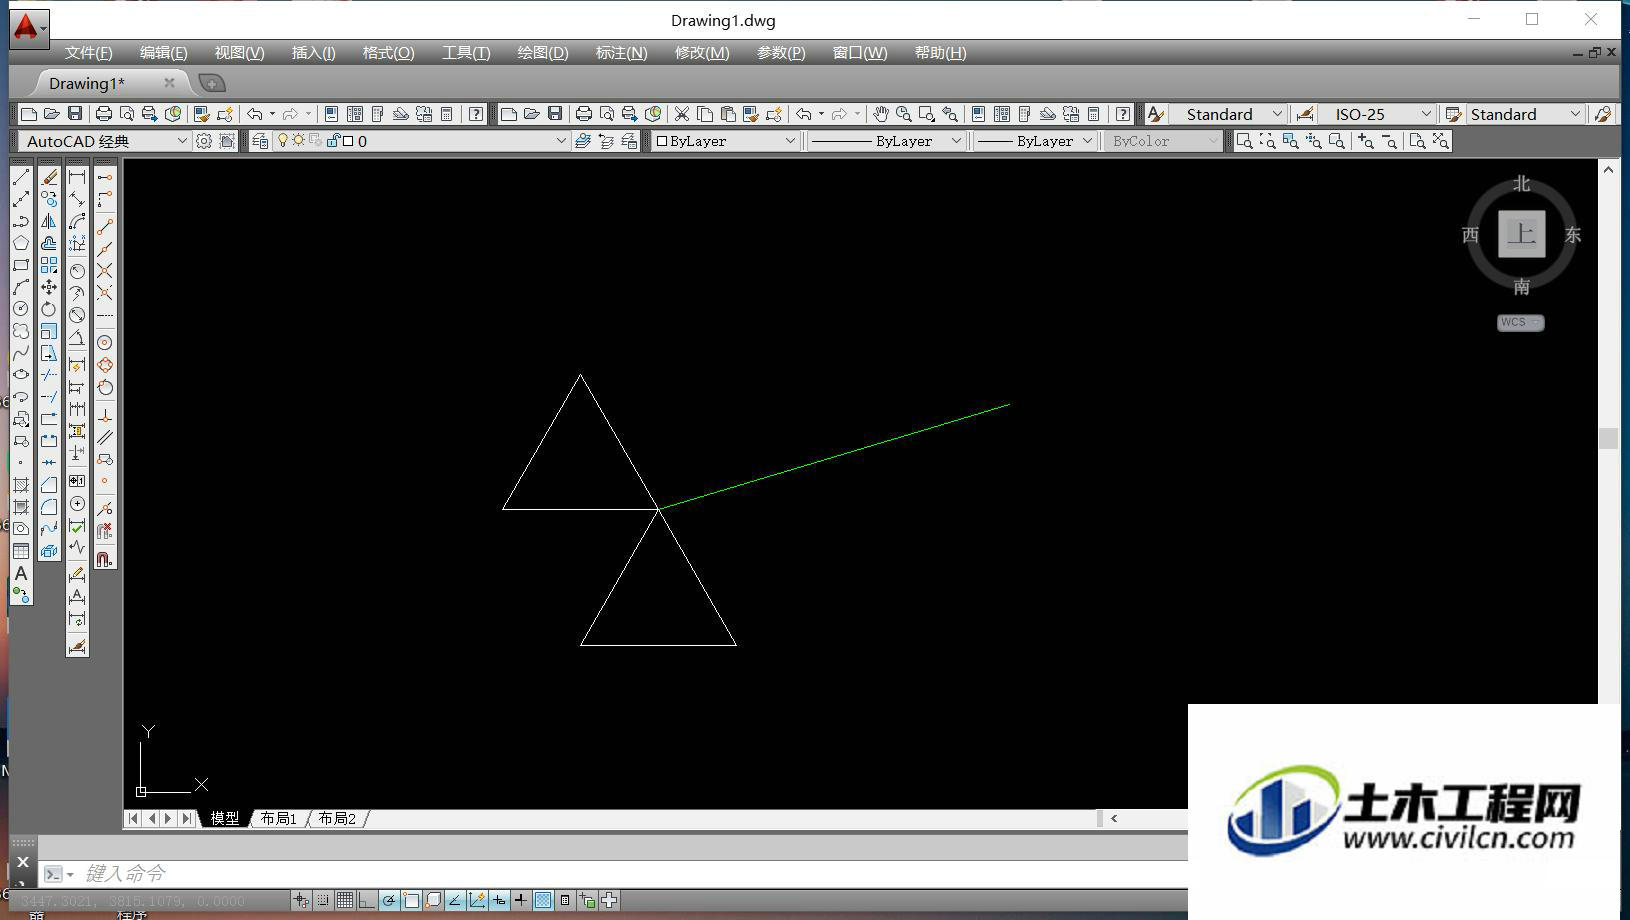The height and width of the screenshot is (920, 1630).
Task: Click the 上 face of ViewCube
Action: point(1521,234)
